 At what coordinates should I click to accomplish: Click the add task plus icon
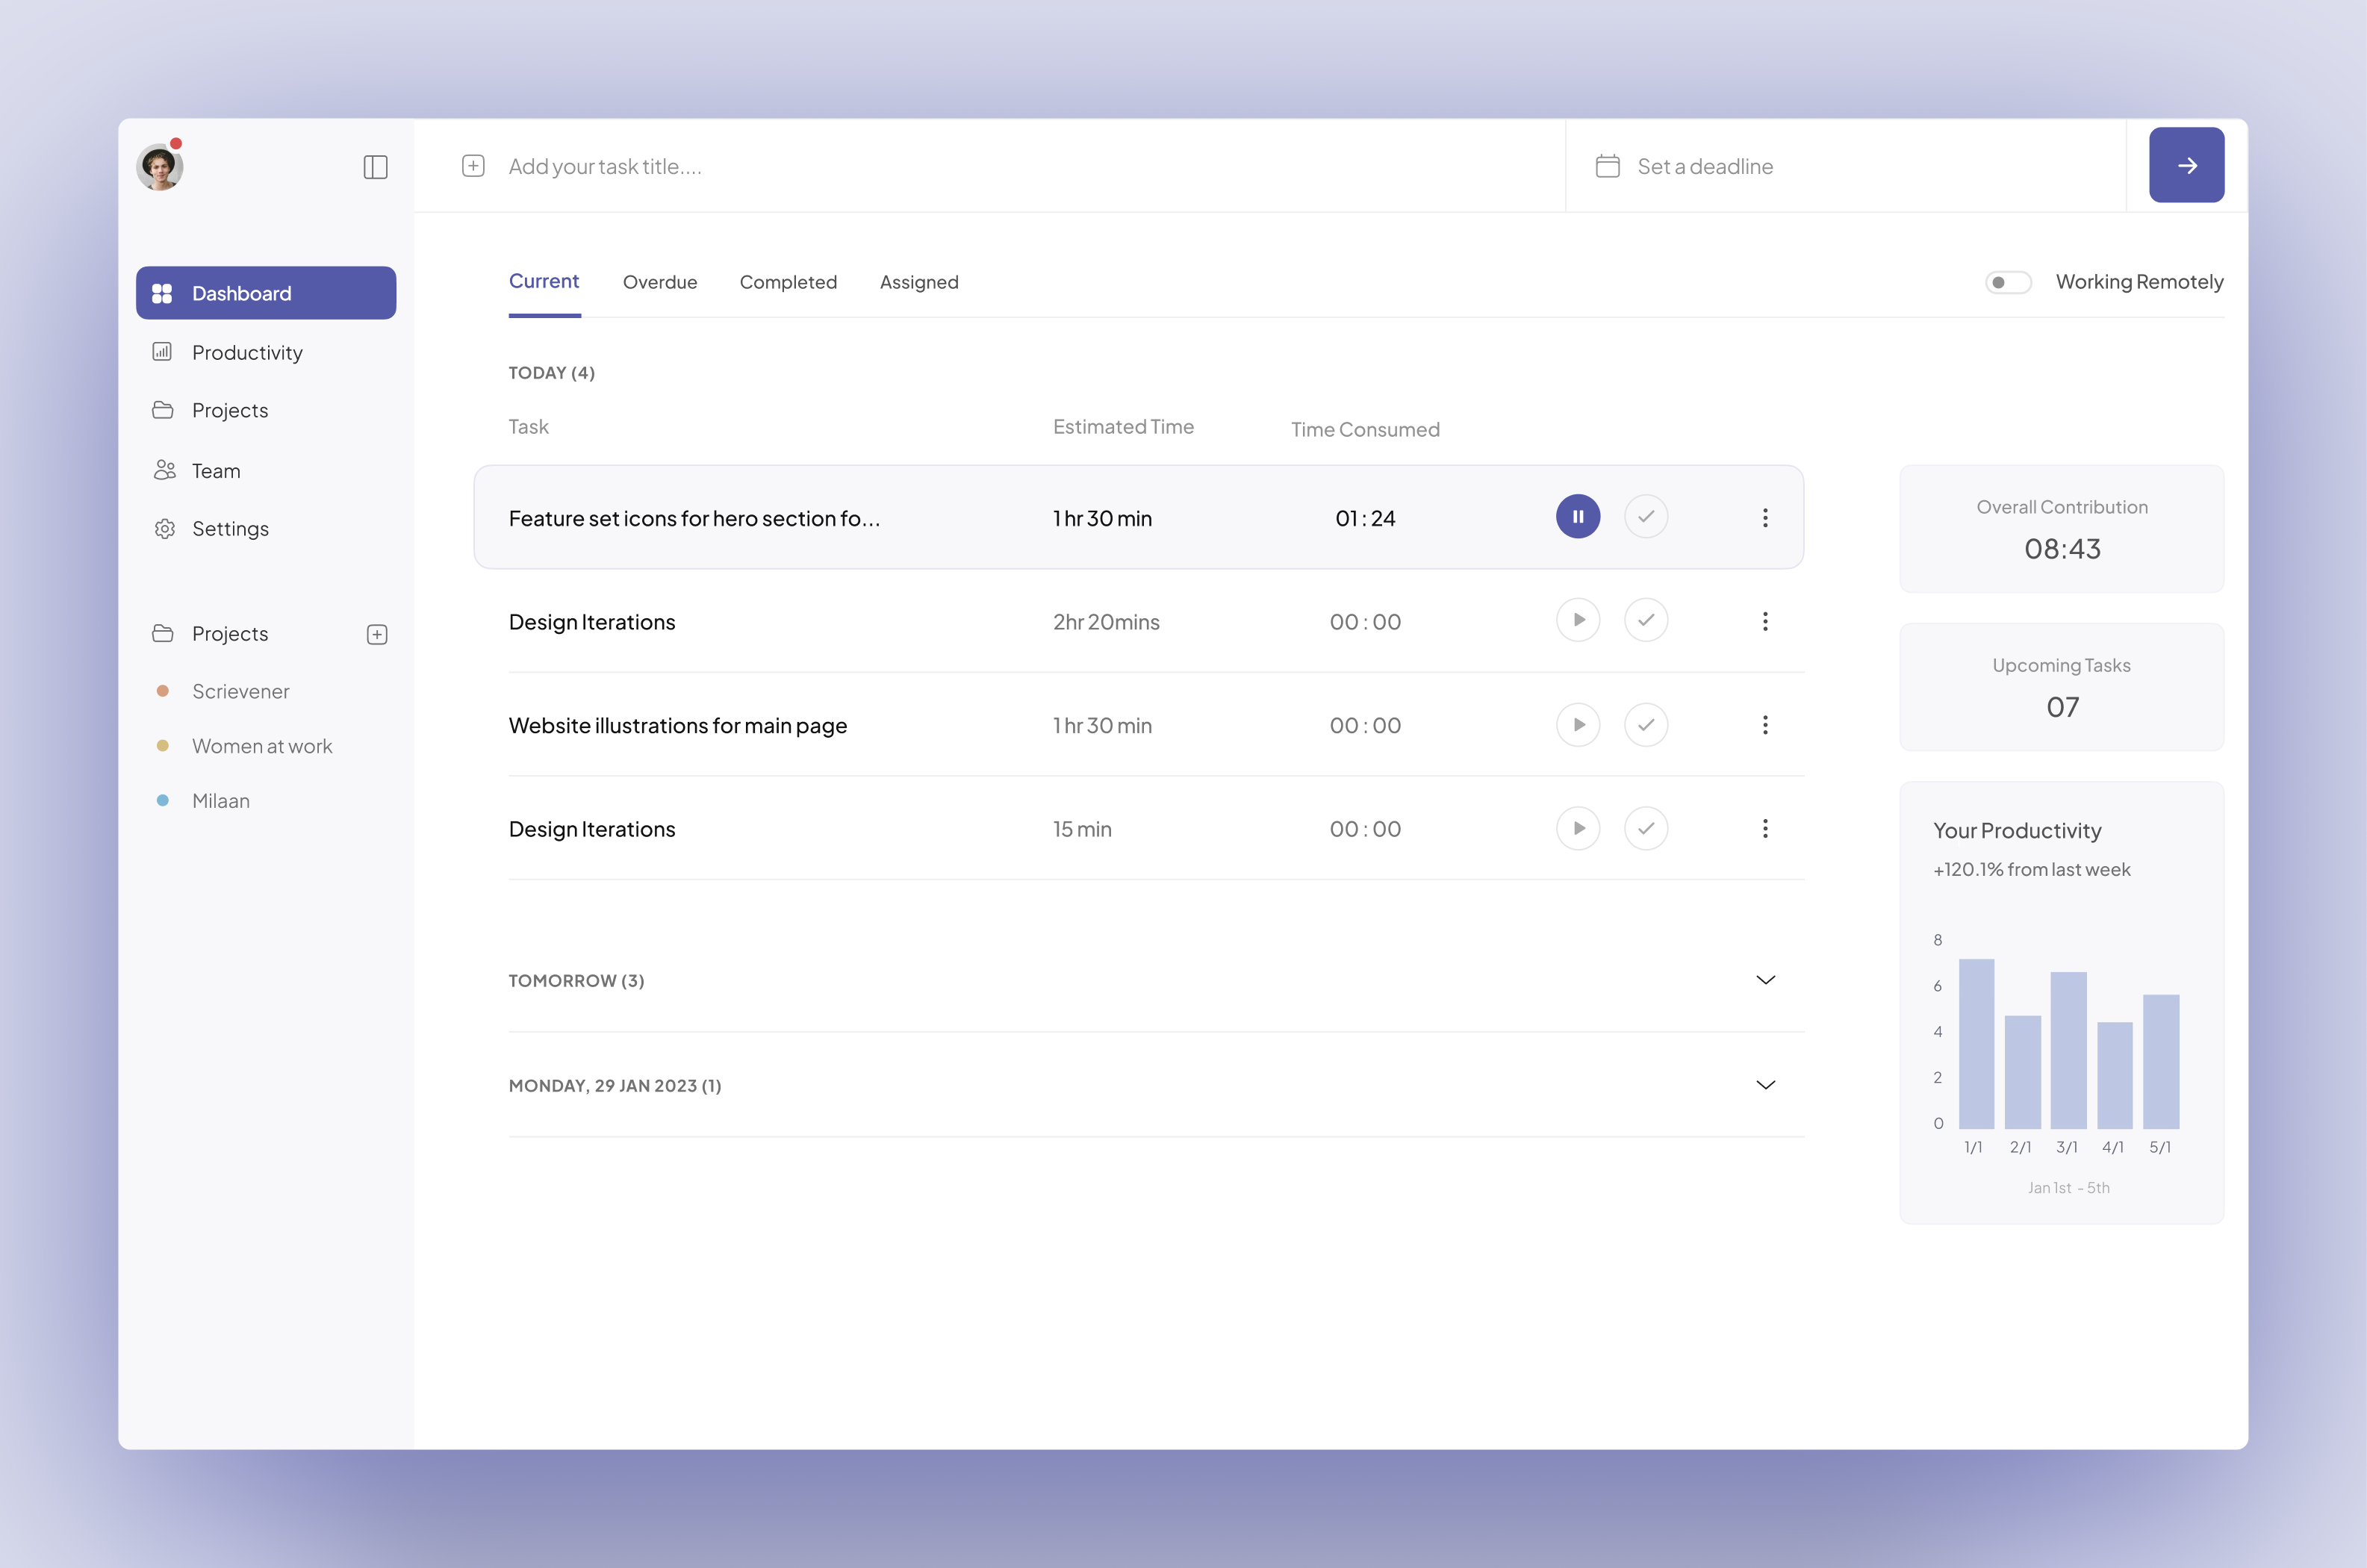(473, 166)
